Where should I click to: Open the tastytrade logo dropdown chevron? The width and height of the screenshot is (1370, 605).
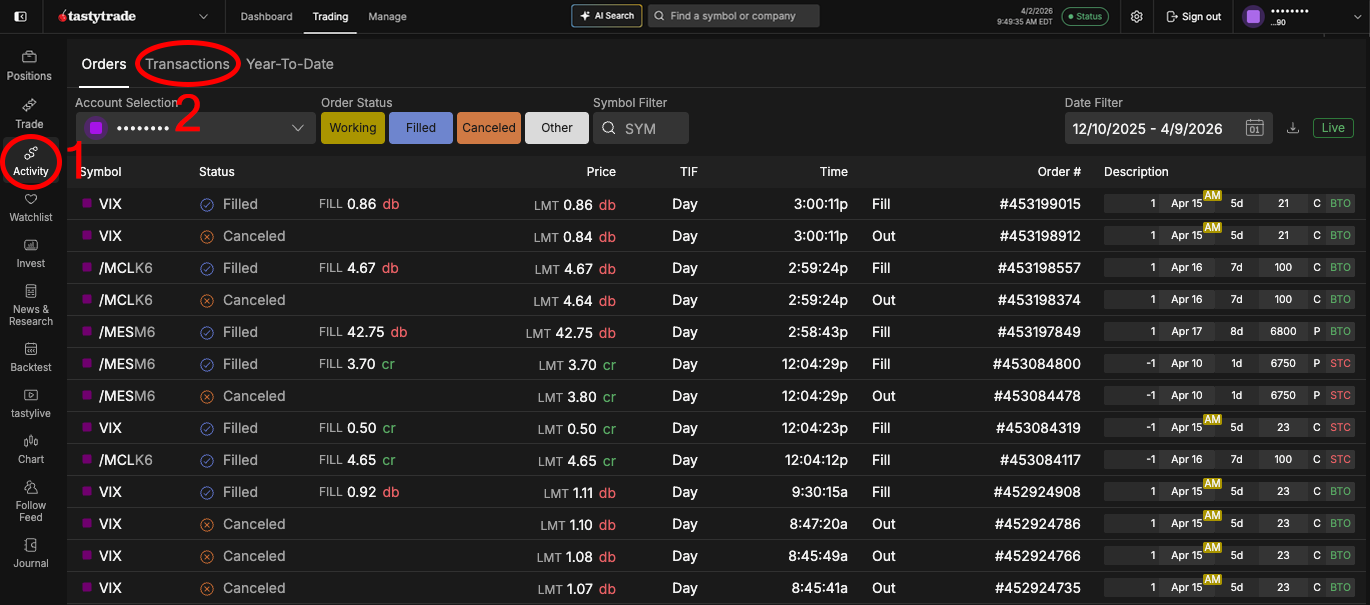[204, 16]
